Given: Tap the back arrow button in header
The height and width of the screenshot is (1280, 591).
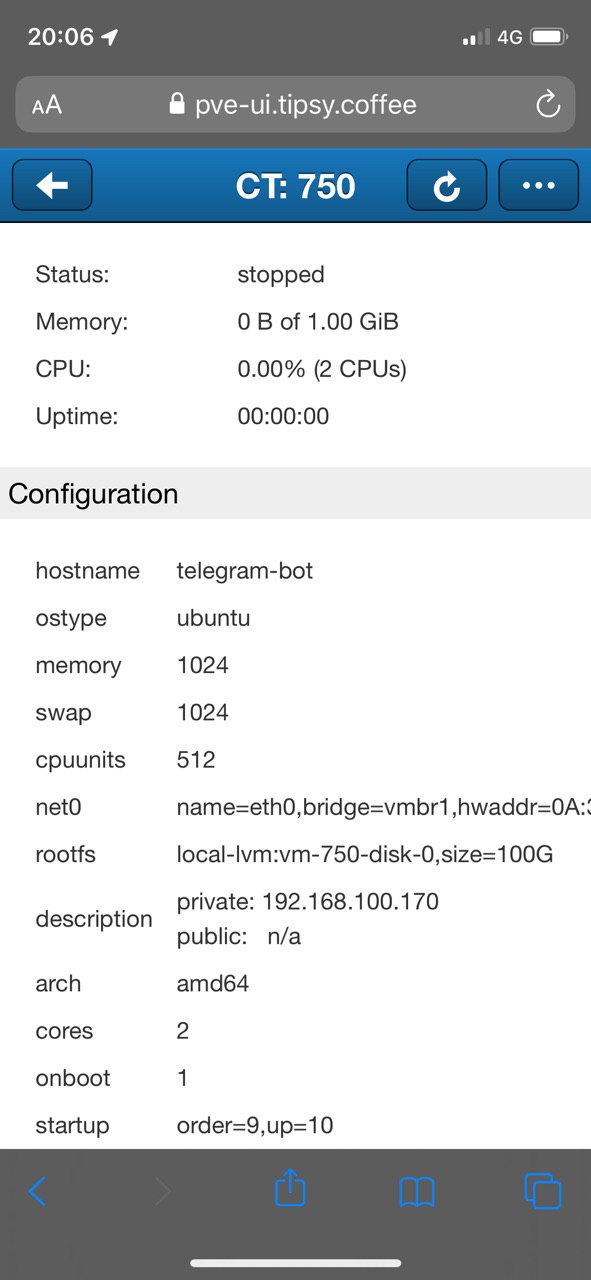Looking at the screenshot, I should (52, 185).
